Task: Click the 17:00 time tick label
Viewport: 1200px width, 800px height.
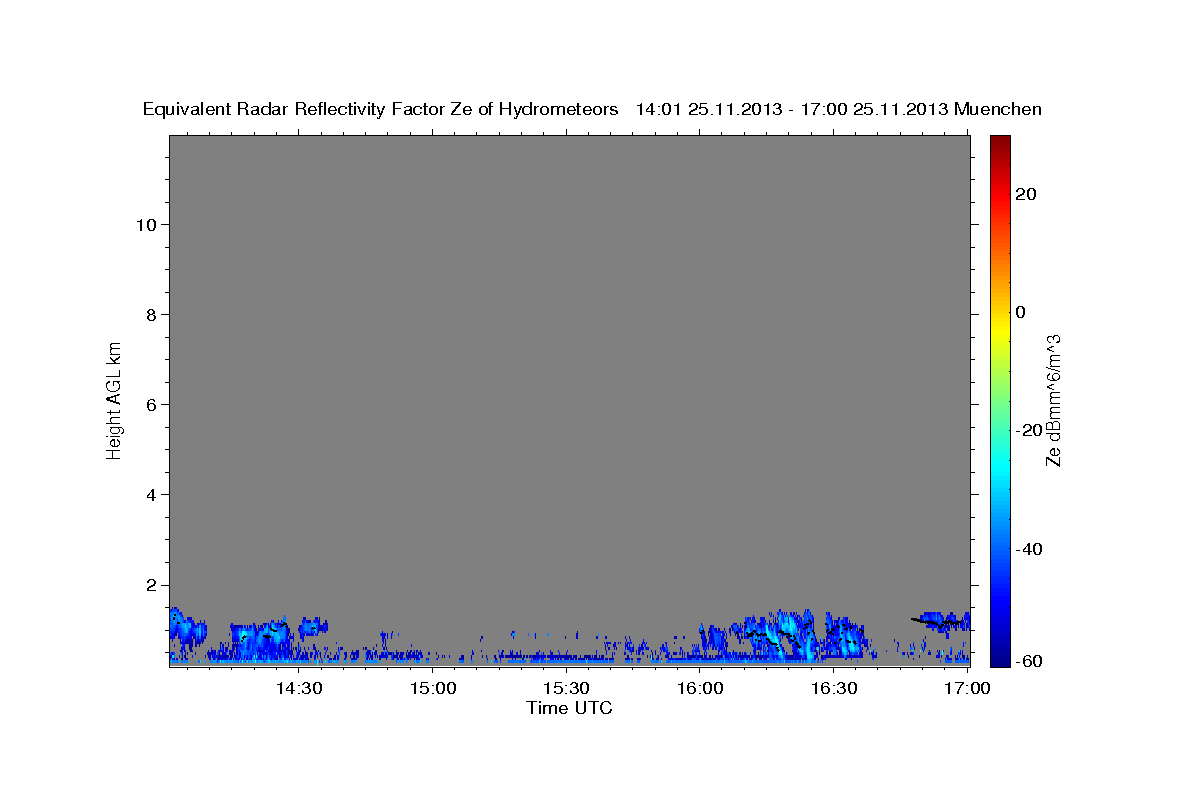Action: [x=967, y=689]
